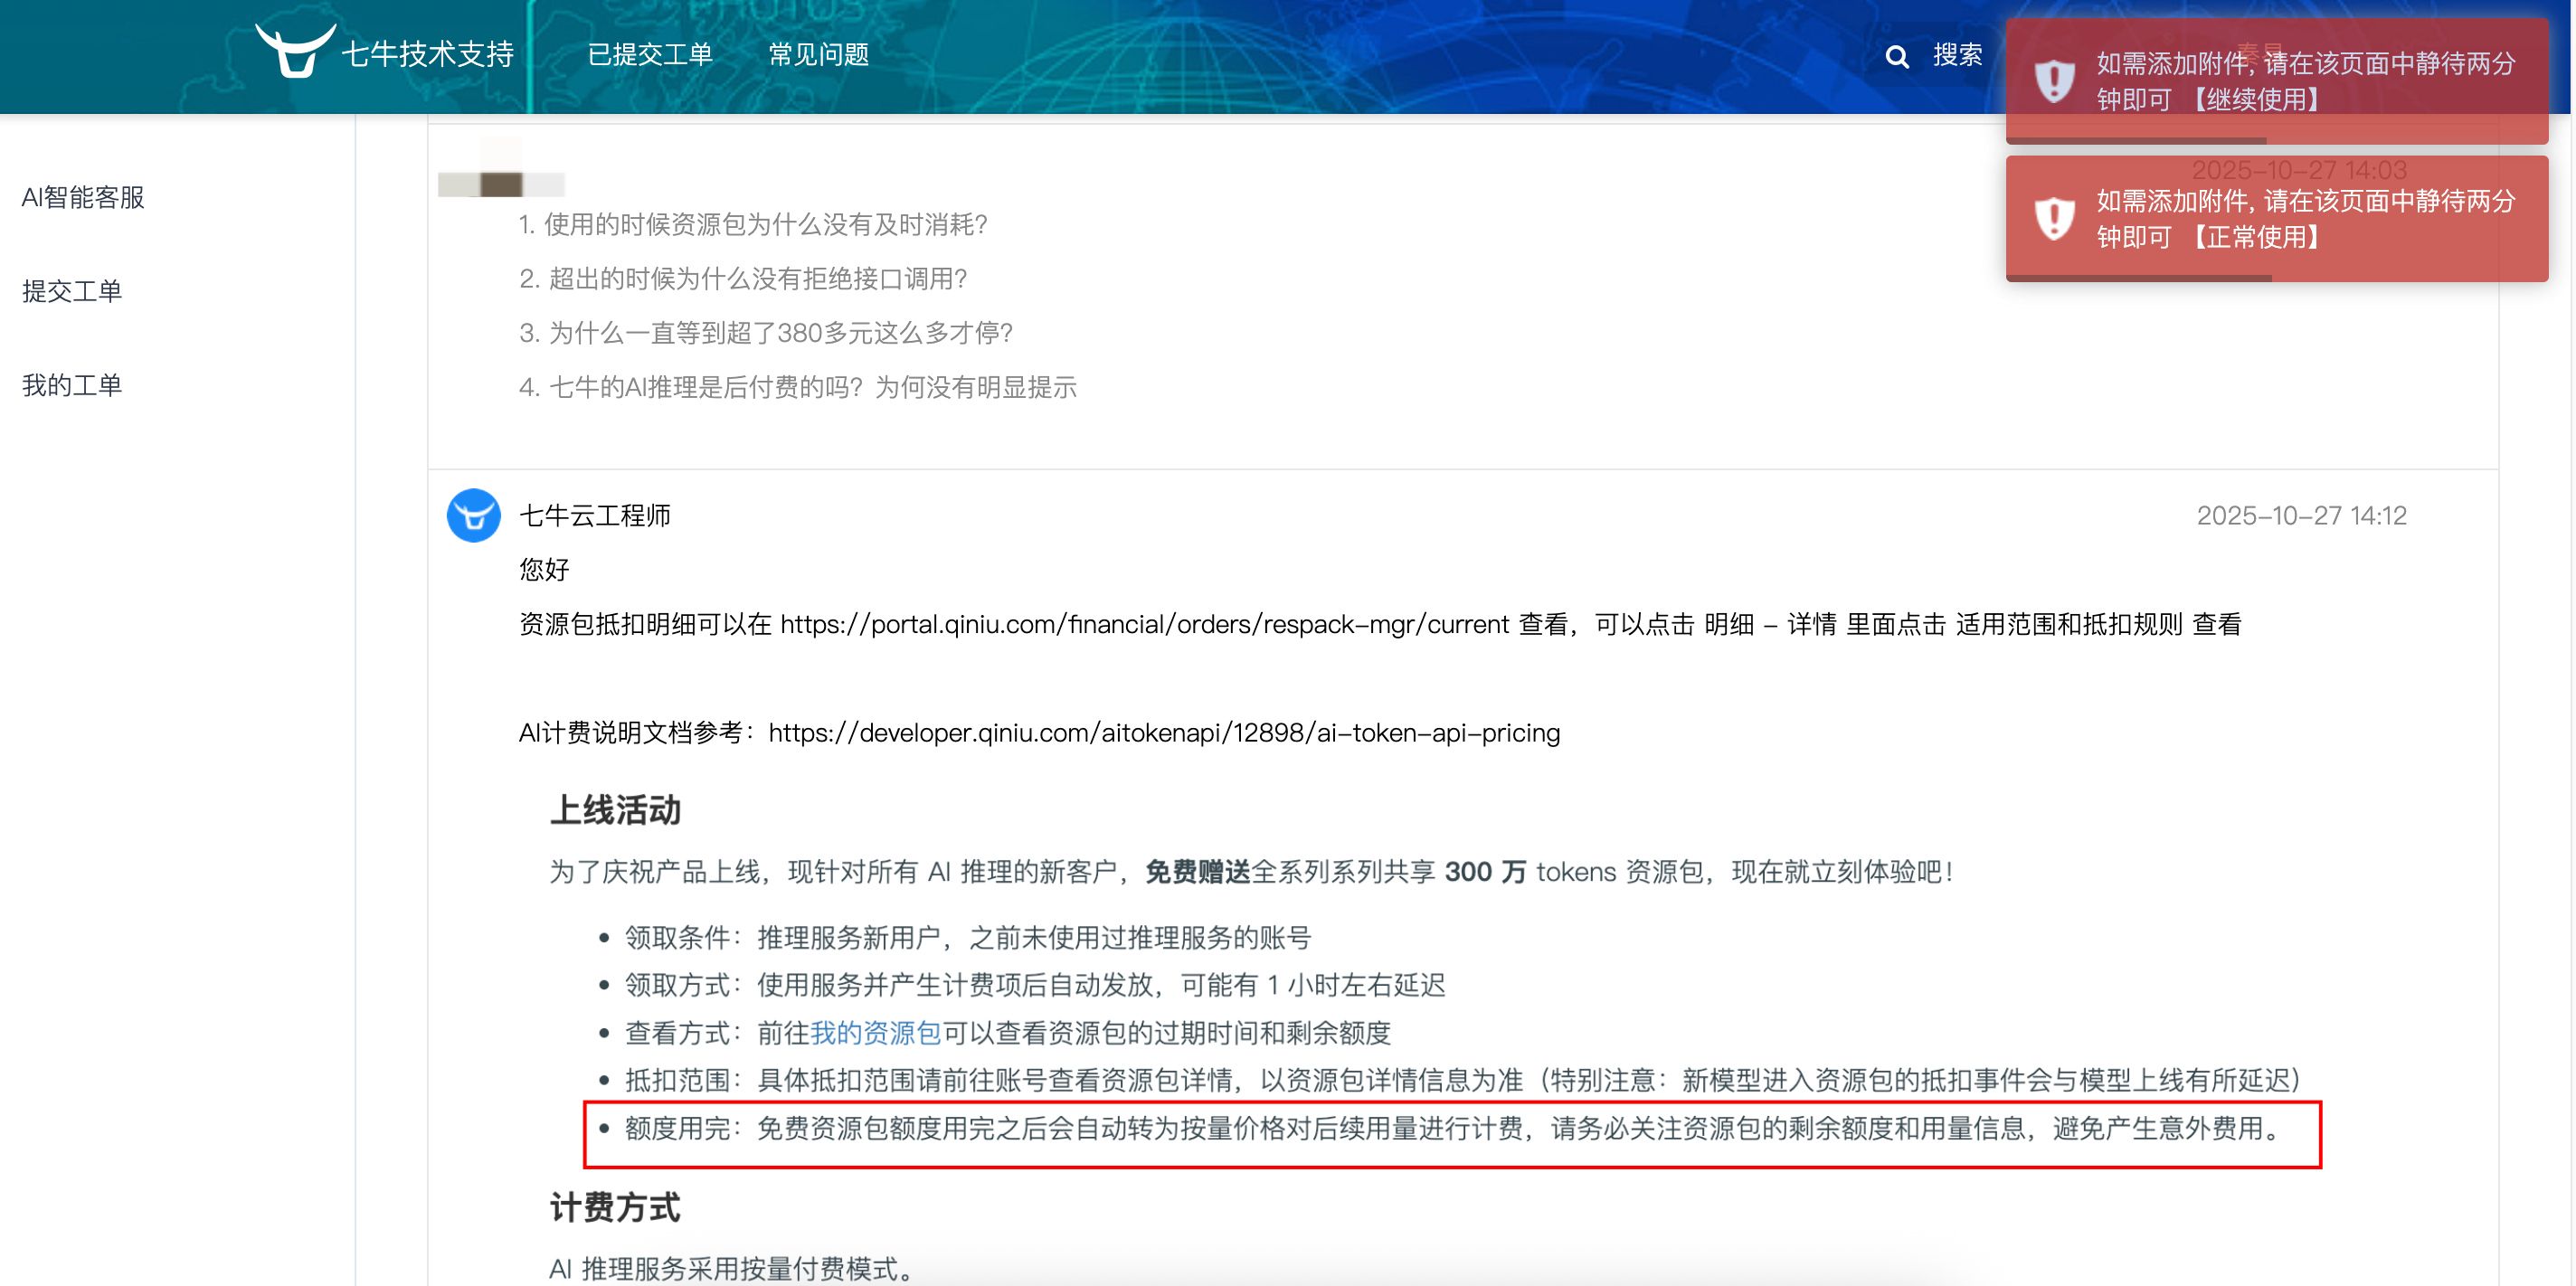Click the 2025-10-27 14:12 timestamp
The image size is (2576, 1286).
click(x=2302, y=516)
